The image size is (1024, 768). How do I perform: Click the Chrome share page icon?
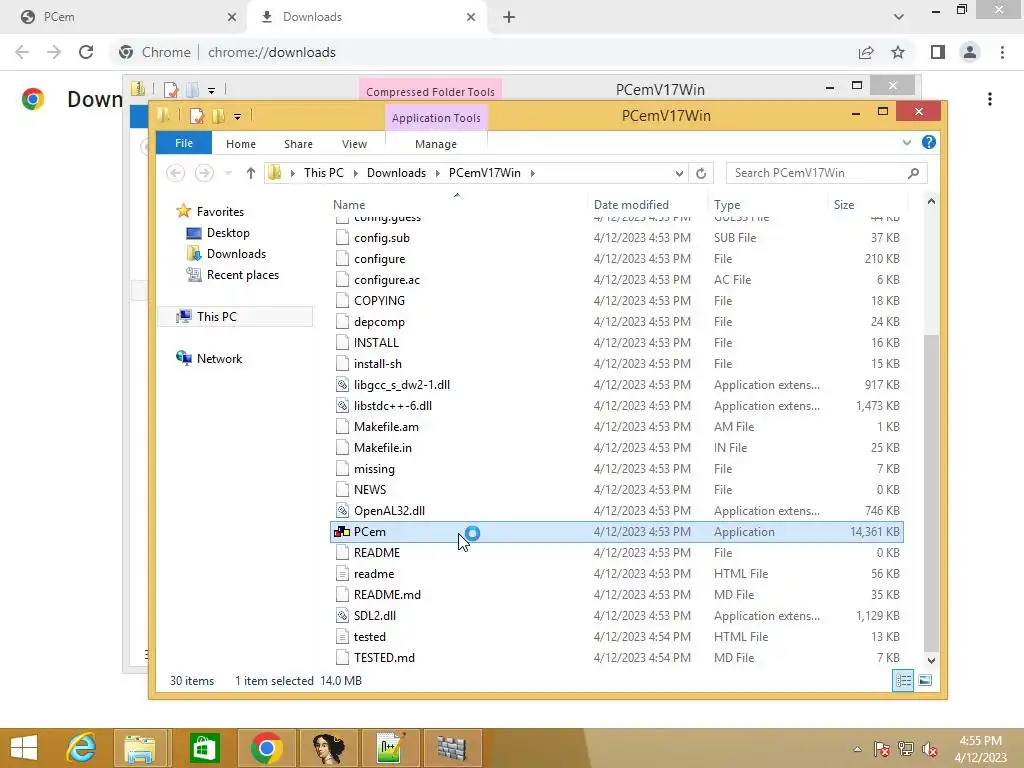pos(866,52)
